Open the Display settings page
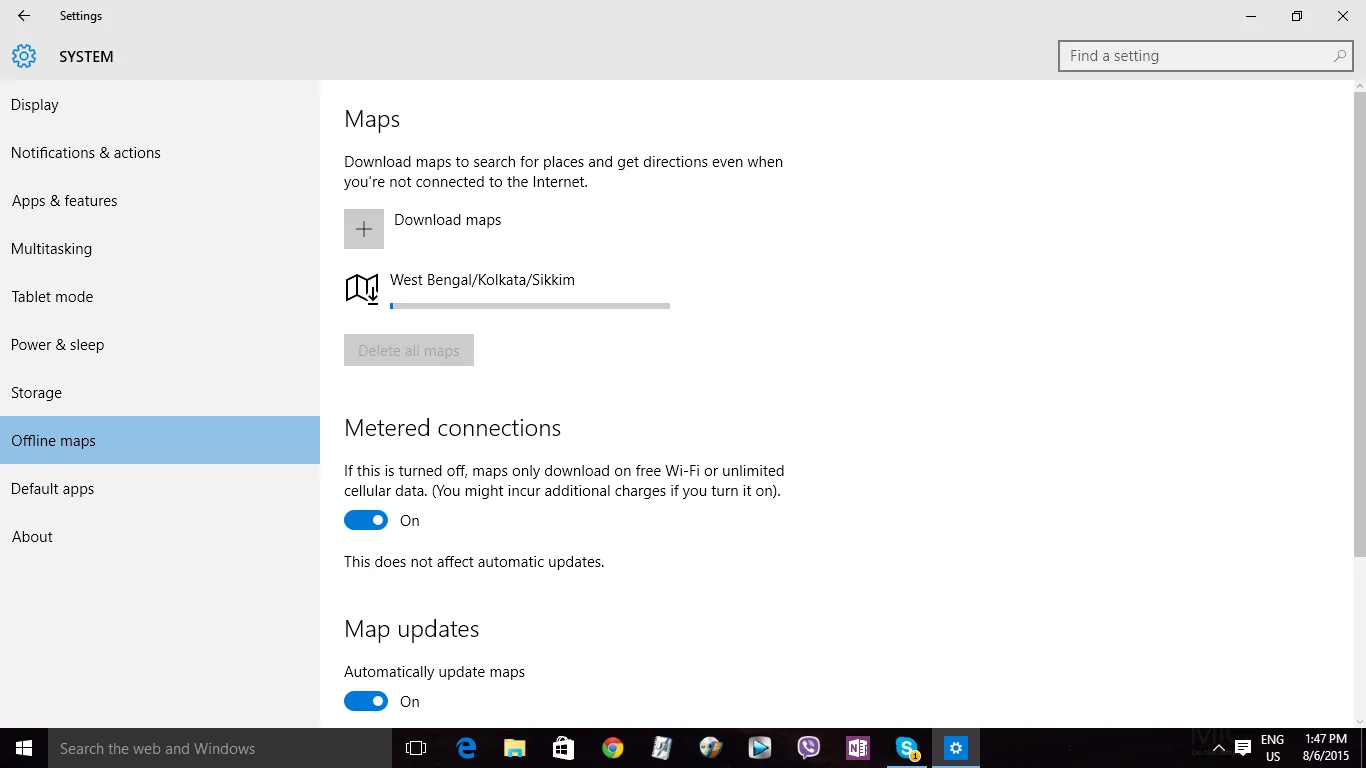This screenshot has width=1366, height=768. coord(160,105)
